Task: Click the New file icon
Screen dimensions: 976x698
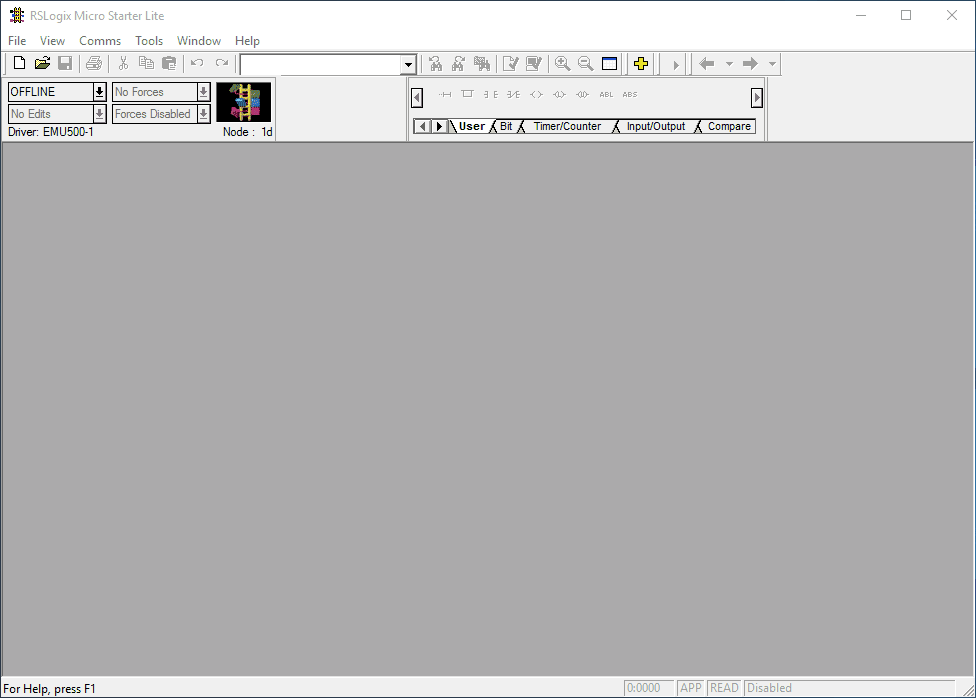Action: (x=19, y=64)
